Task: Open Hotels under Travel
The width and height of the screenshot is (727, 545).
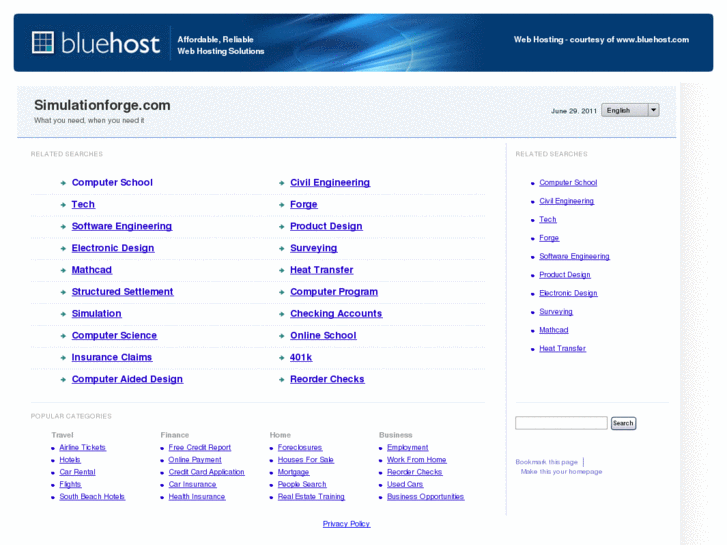Action: [x=70, y=460]
